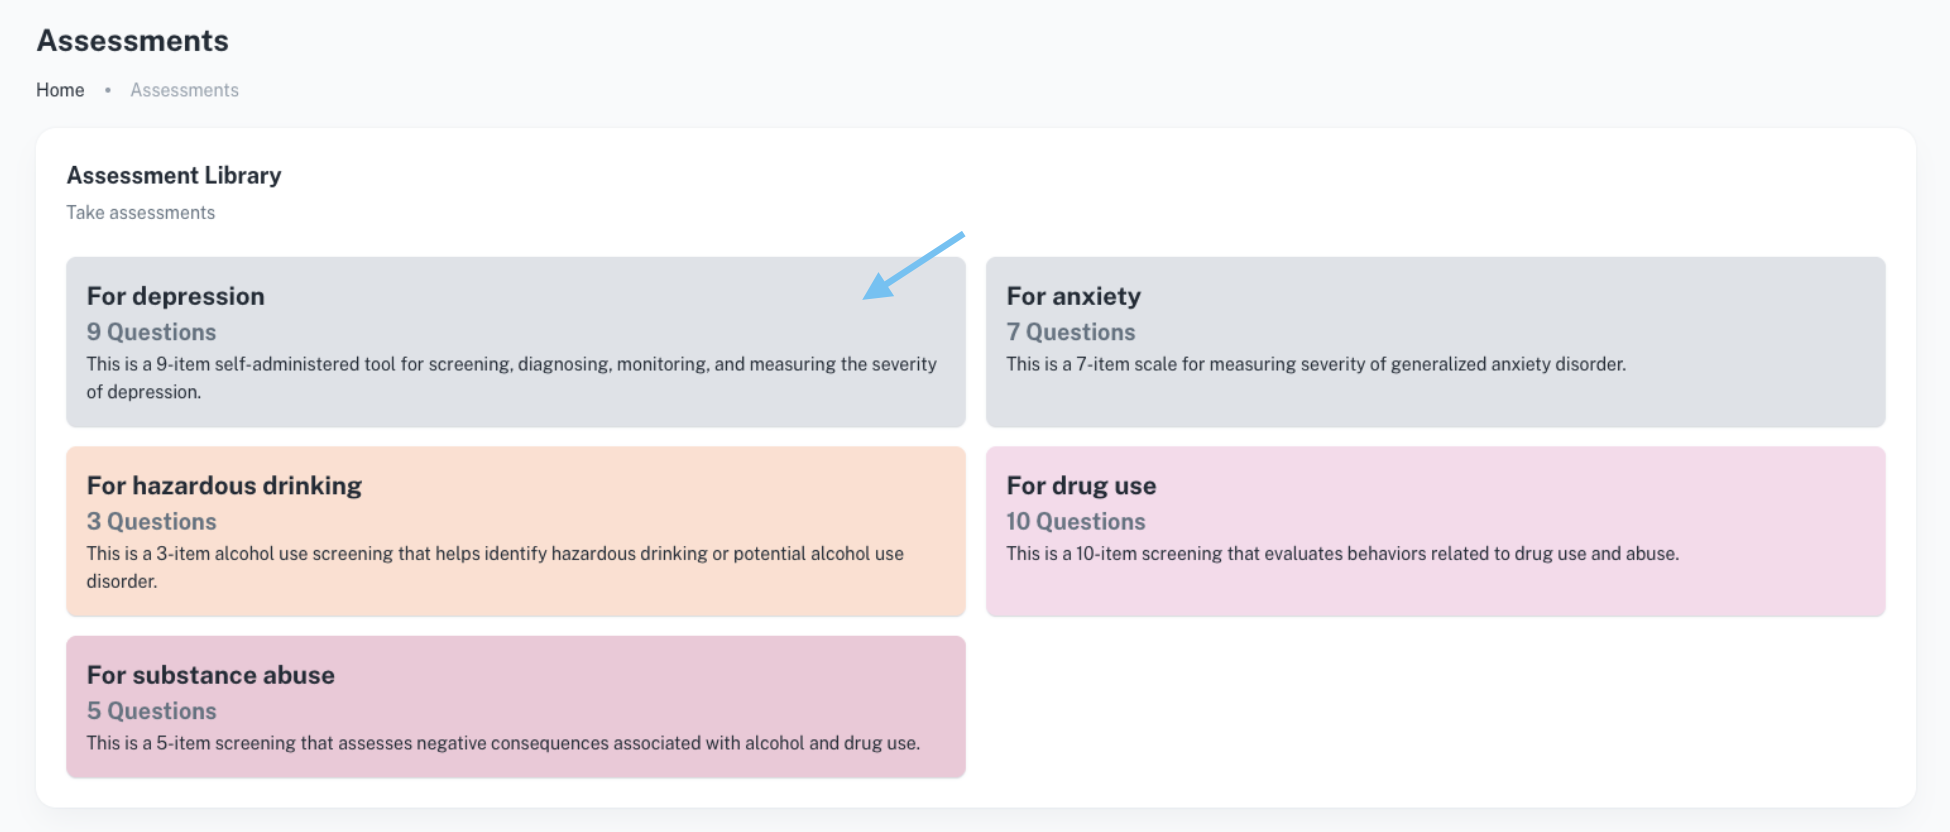The width and height of the screenshot is (1950, 832).
Task: Open the 'For drug use' assessment title
Action: coord(1081,486)
